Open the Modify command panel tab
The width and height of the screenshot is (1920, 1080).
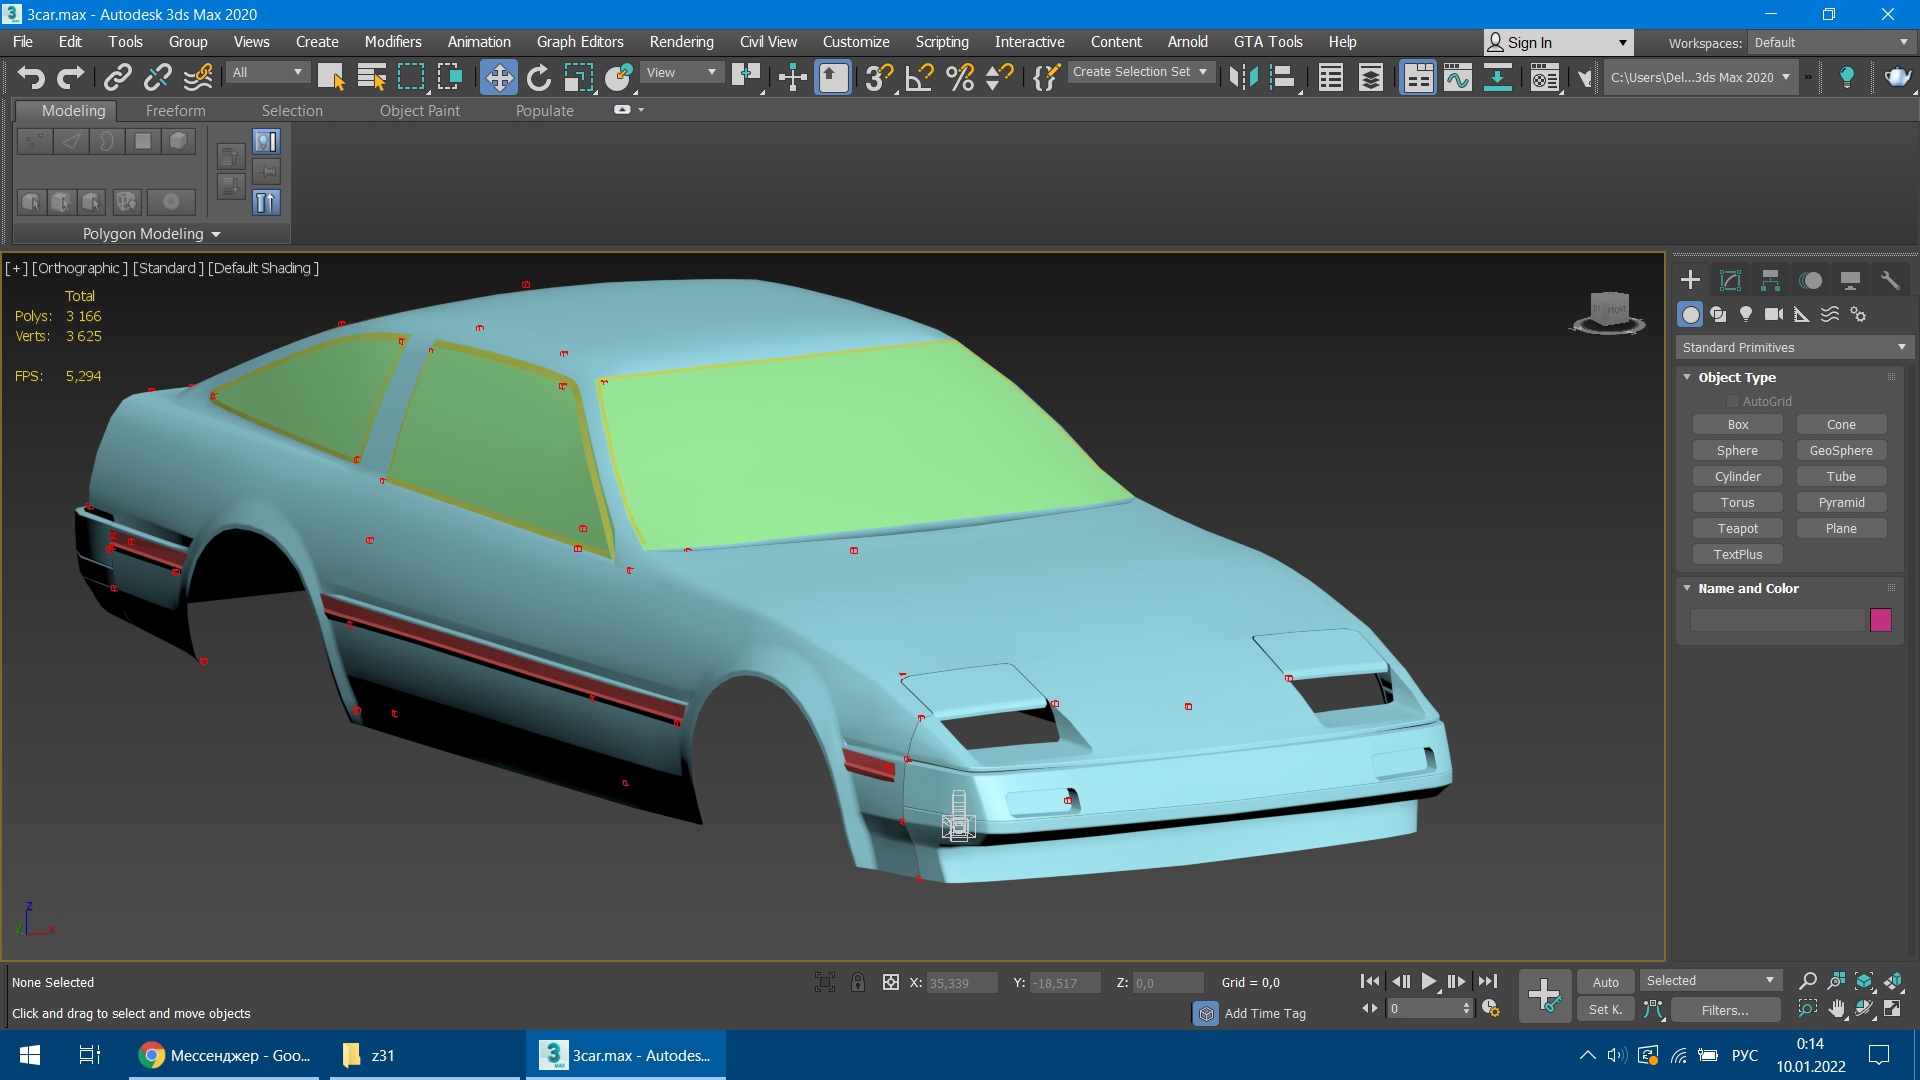(1730, 280)
